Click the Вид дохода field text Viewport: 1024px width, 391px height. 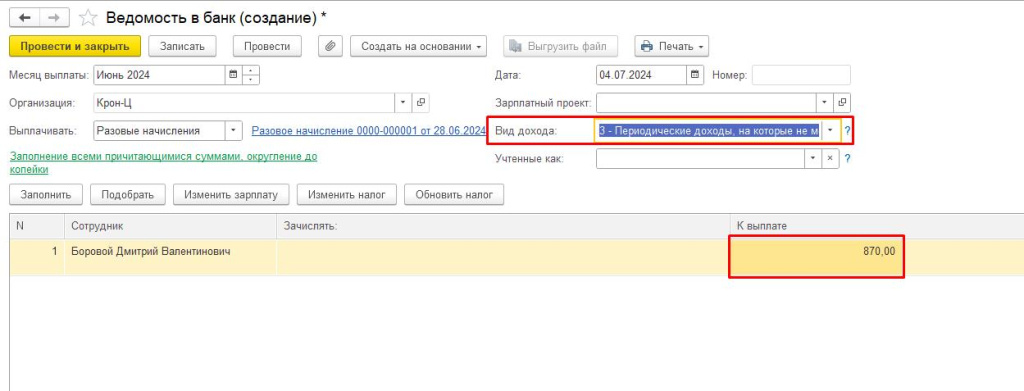point(709,131)
